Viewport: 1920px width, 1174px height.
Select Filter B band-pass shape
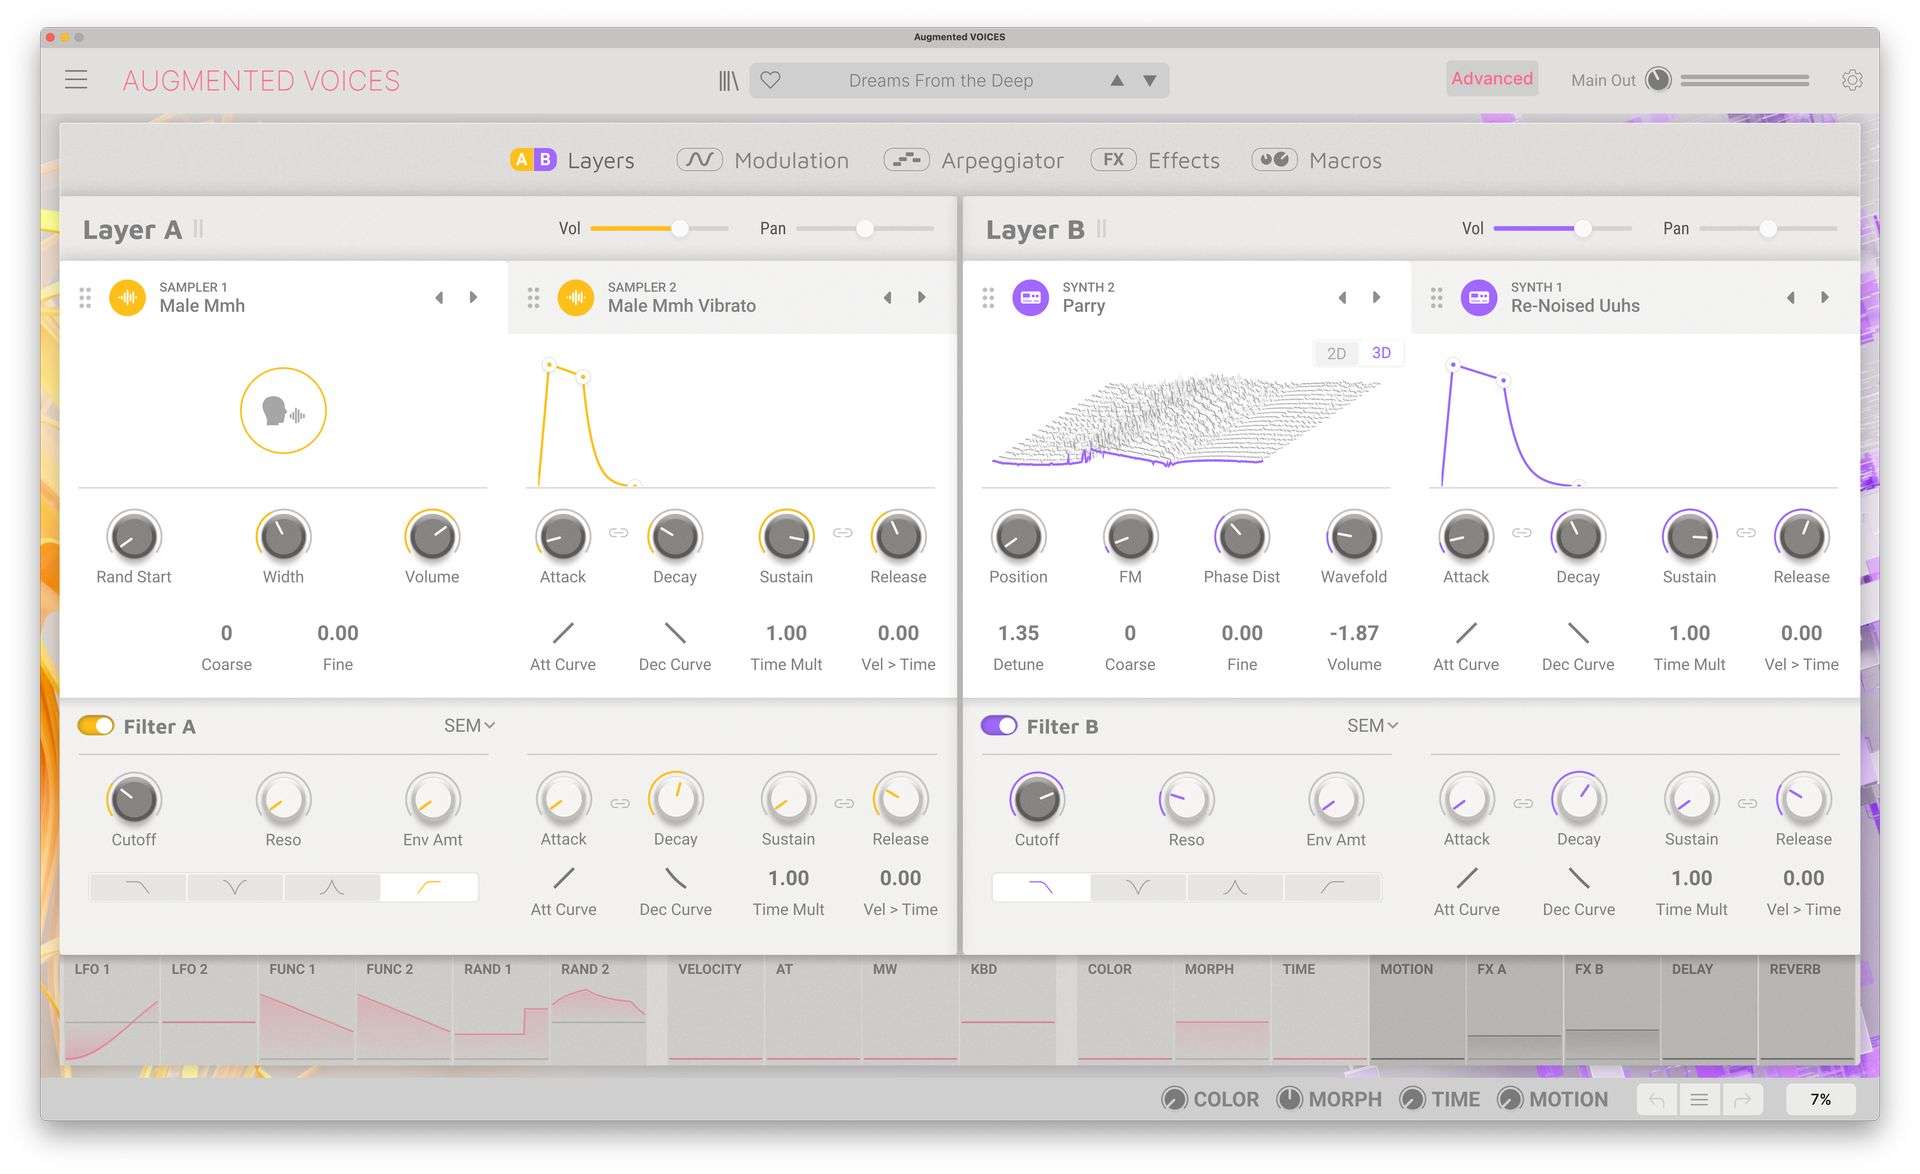1235,887
